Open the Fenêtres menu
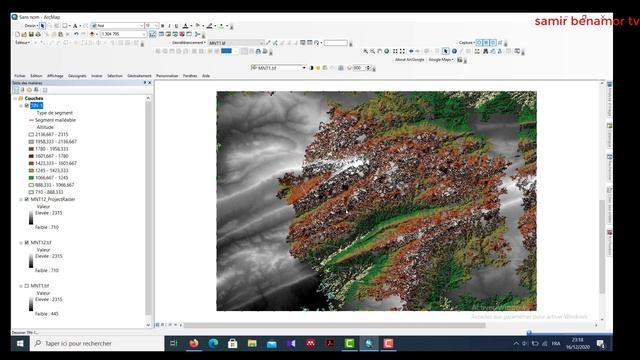The image size is (640, 360). (x=190, y=76)
